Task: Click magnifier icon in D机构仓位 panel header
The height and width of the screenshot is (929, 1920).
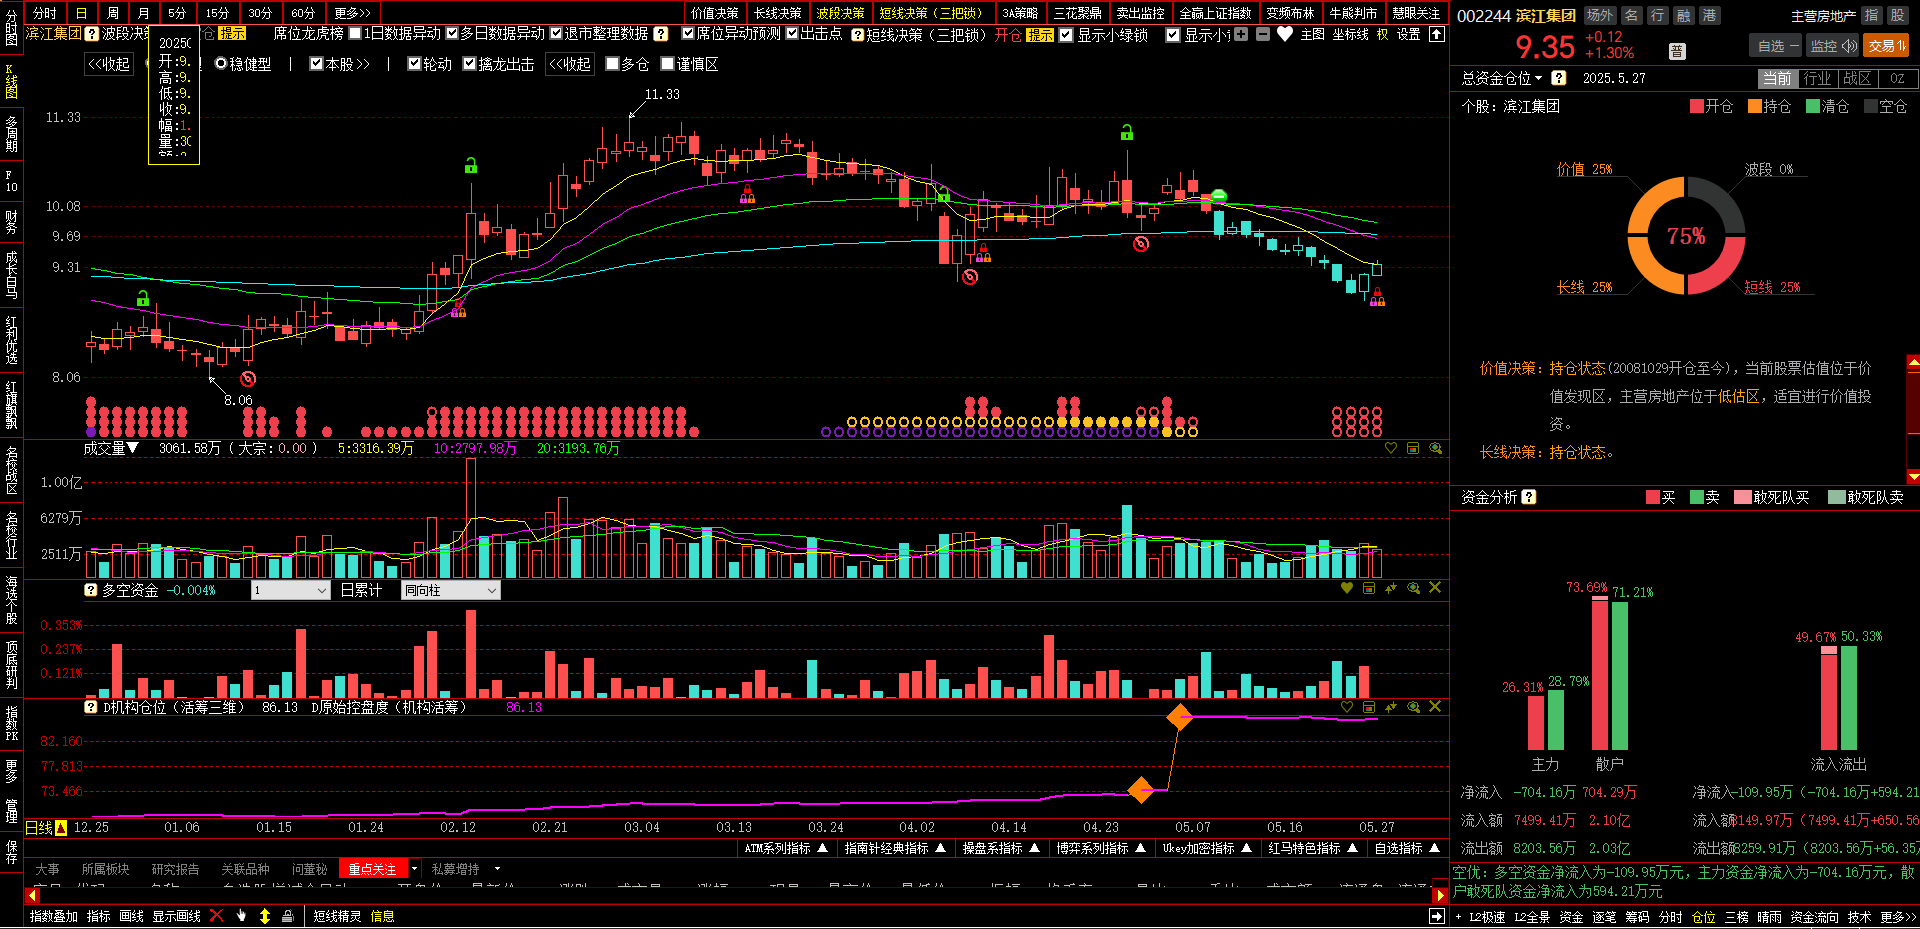Action: (1414, 706)
